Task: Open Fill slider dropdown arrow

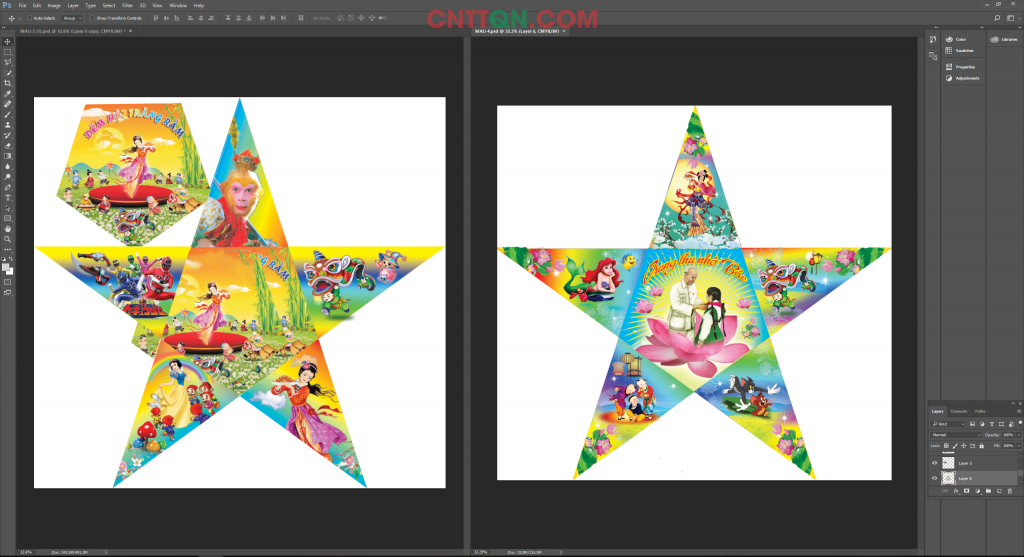Action: [1019, 446]
